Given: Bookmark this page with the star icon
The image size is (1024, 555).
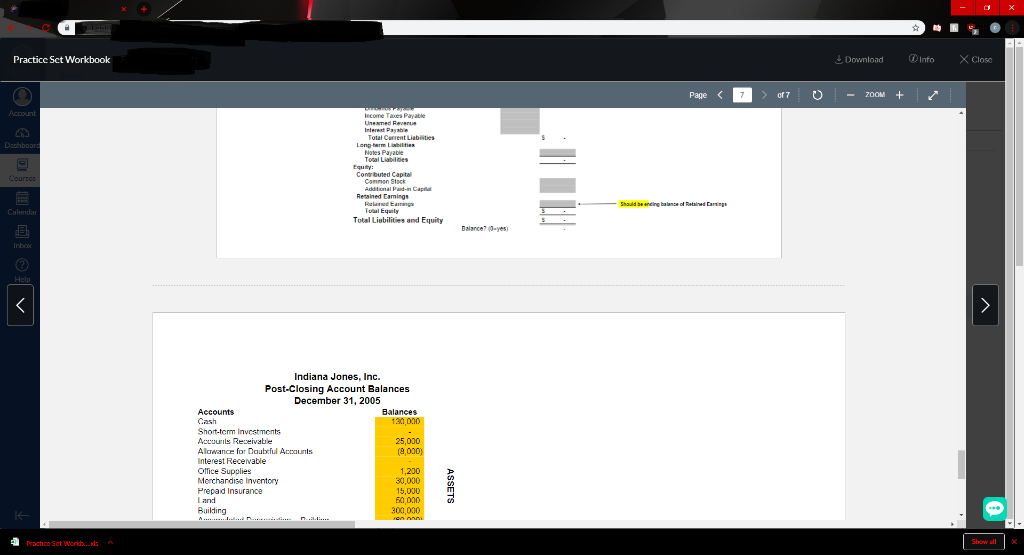Looking at the screenshot, I should [x=916, y=28].
